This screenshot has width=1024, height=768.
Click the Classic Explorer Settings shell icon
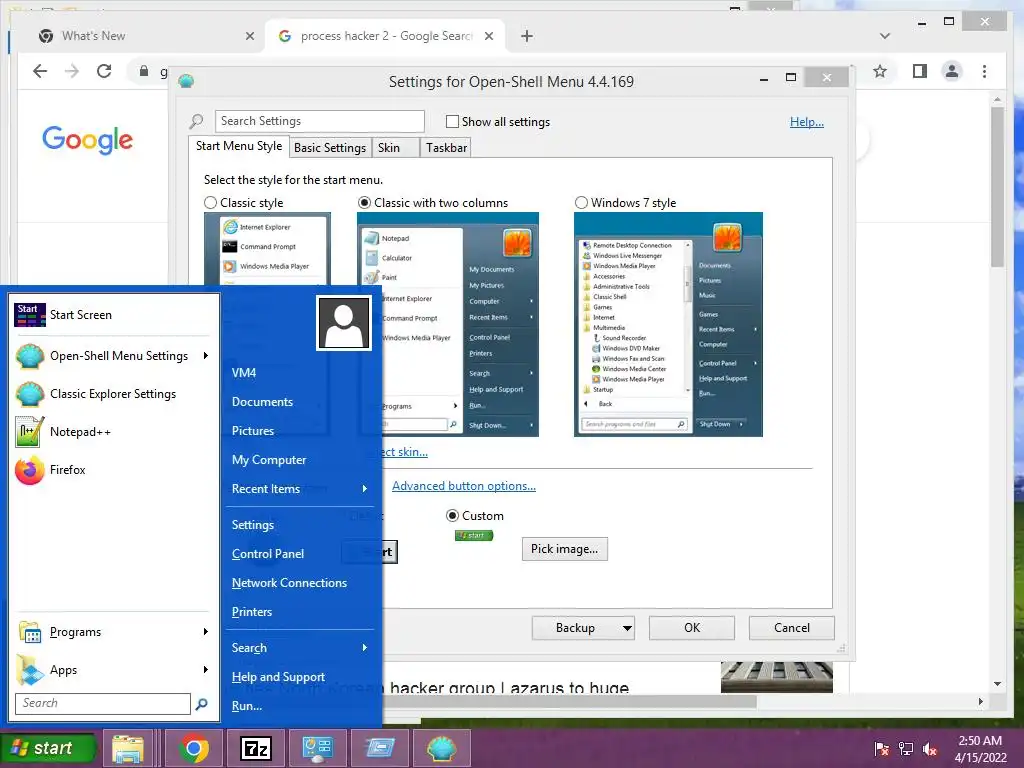[30, 394]
